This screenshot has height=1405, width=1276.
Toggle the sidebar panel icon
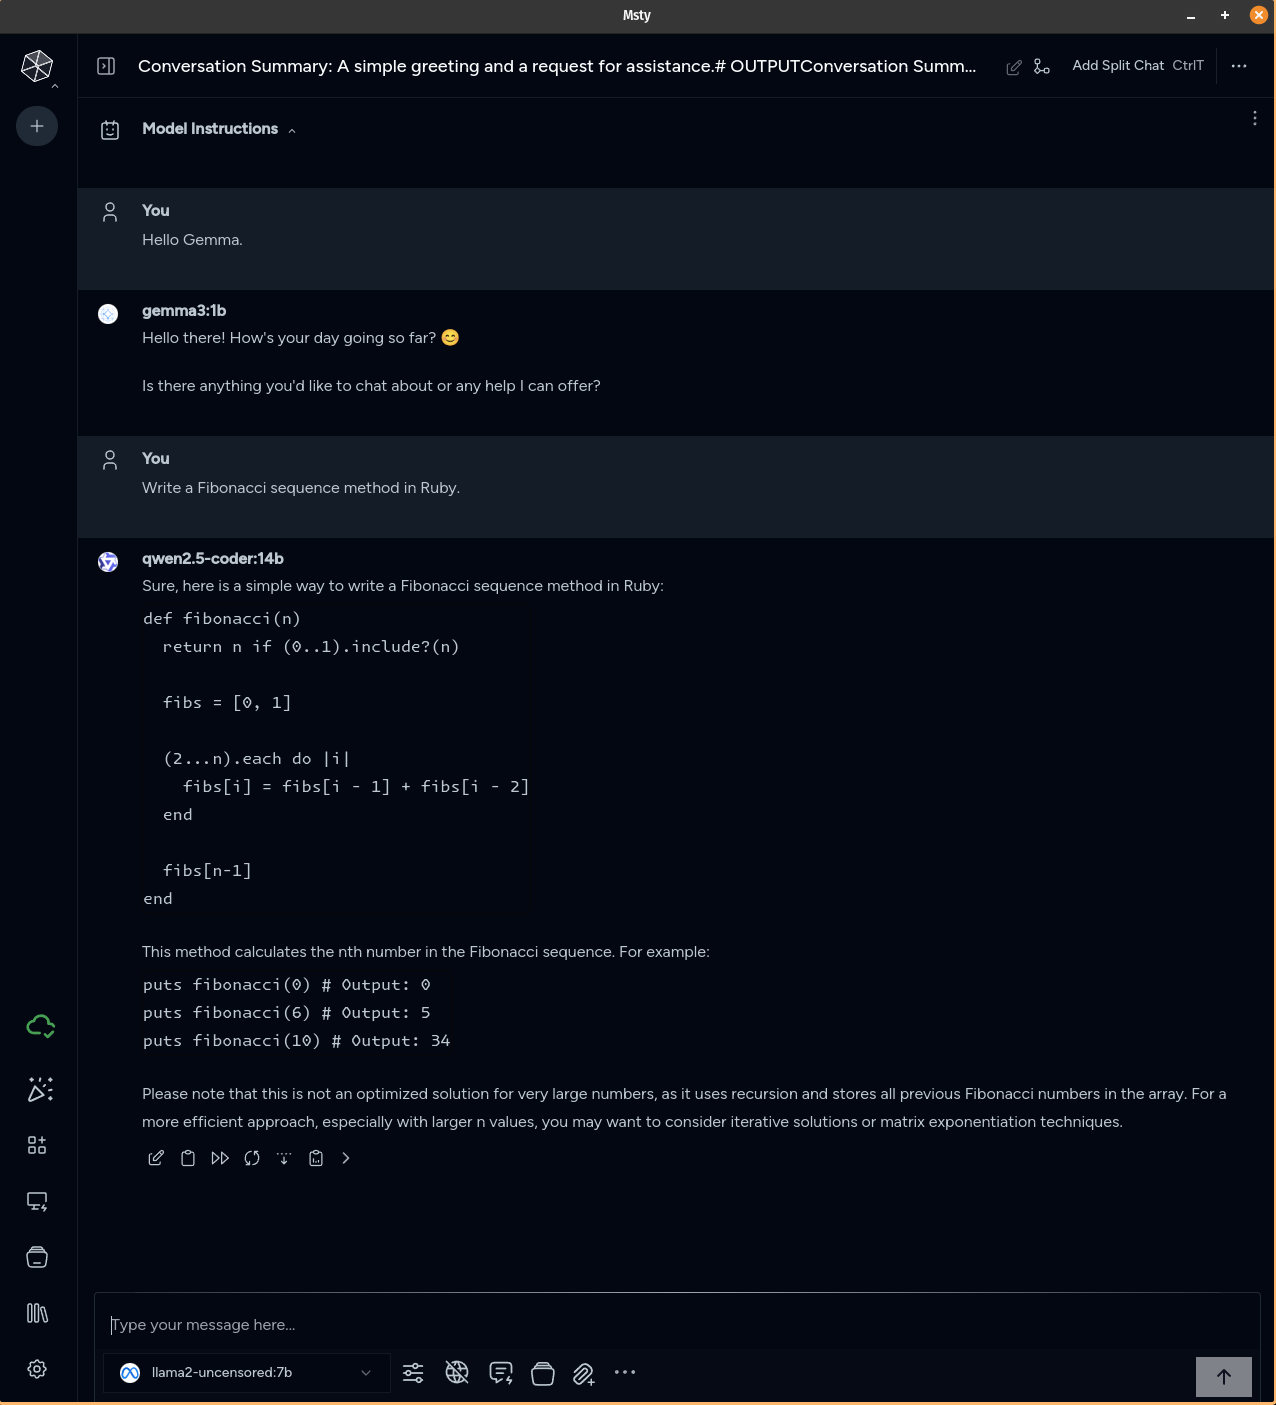pyautogui.click(x=106, y=66)
